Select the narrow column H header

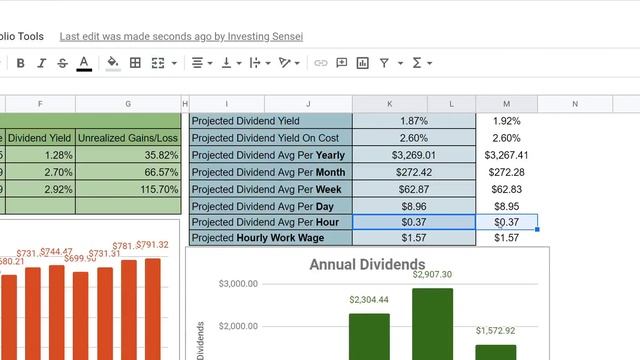point(185,104)
